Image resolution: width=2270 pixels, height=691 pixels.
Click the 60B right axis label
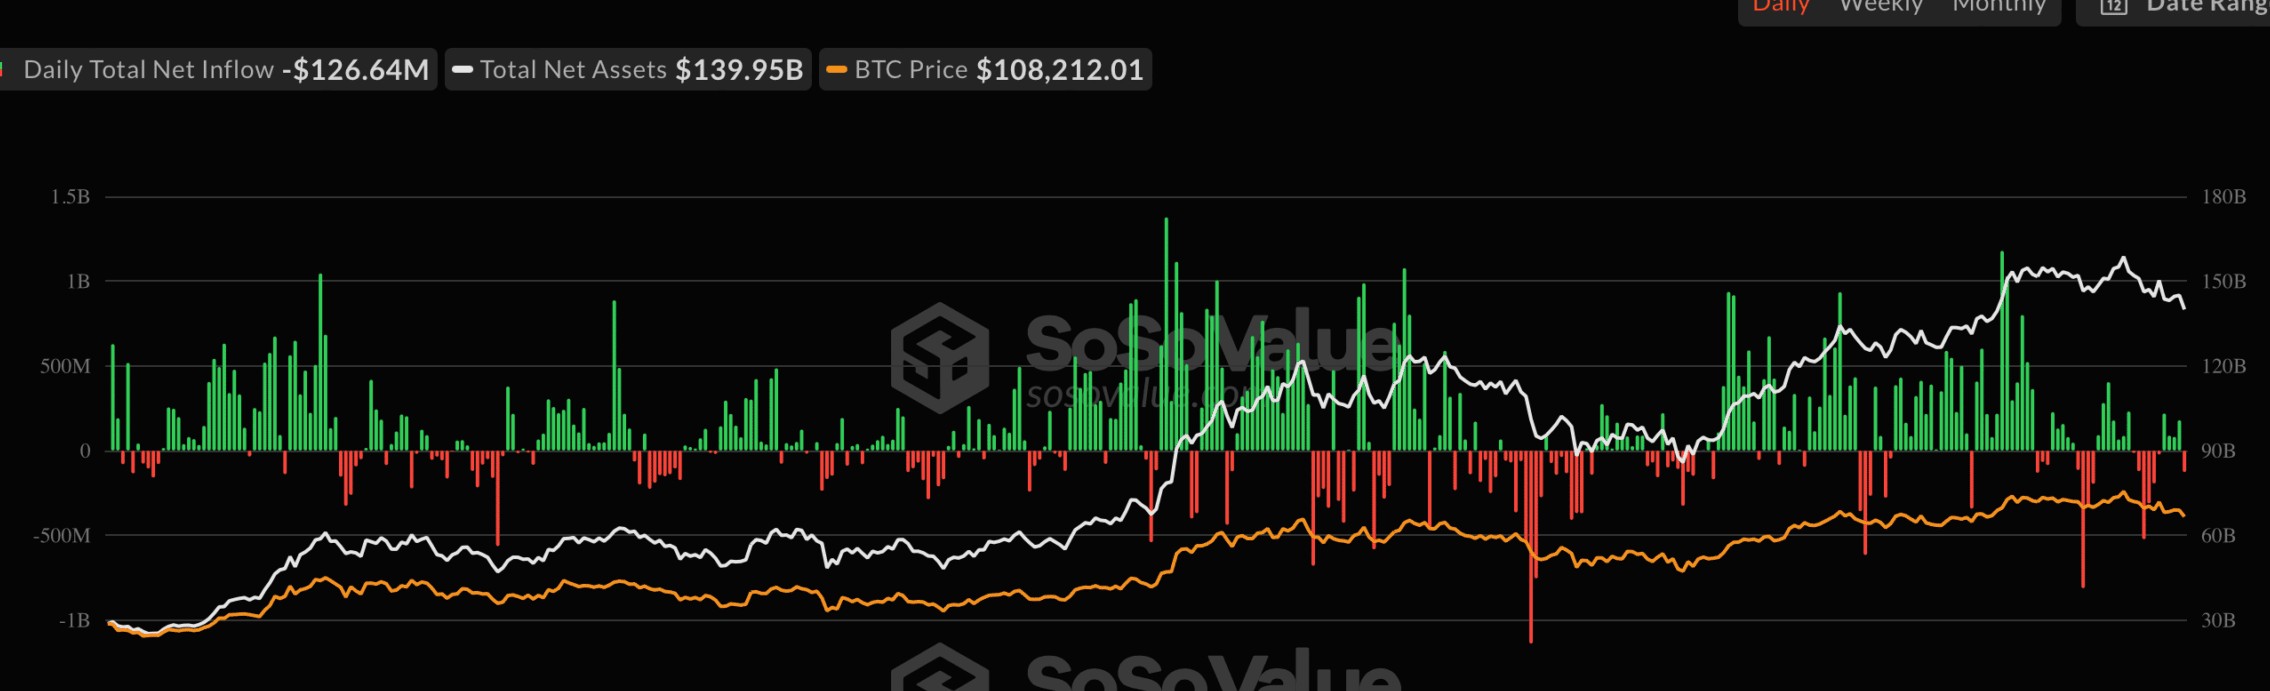pyautogui.click(x=2218, y=536)
